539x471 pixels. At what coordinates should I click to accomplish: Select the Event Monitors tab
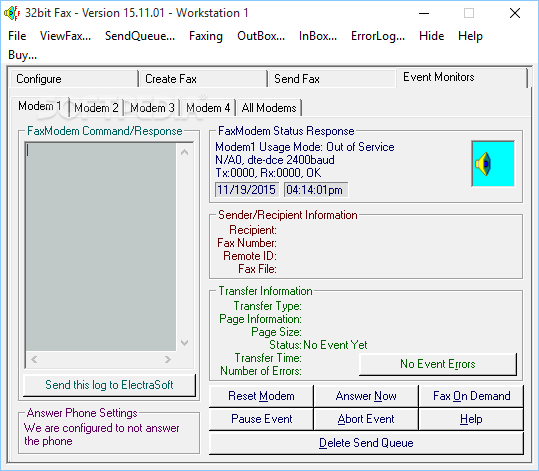click(462, 77)
